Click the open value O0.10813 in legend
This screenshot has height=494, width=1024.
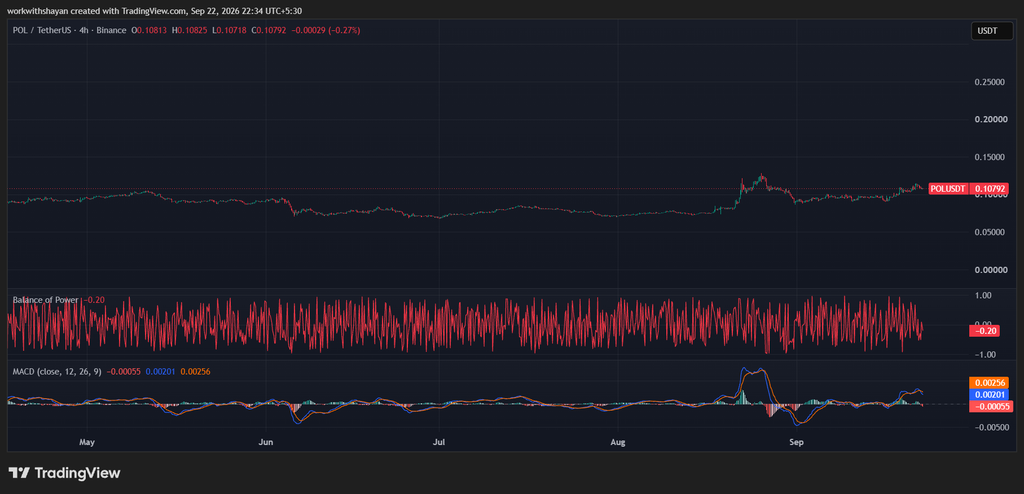click(150, 31)
